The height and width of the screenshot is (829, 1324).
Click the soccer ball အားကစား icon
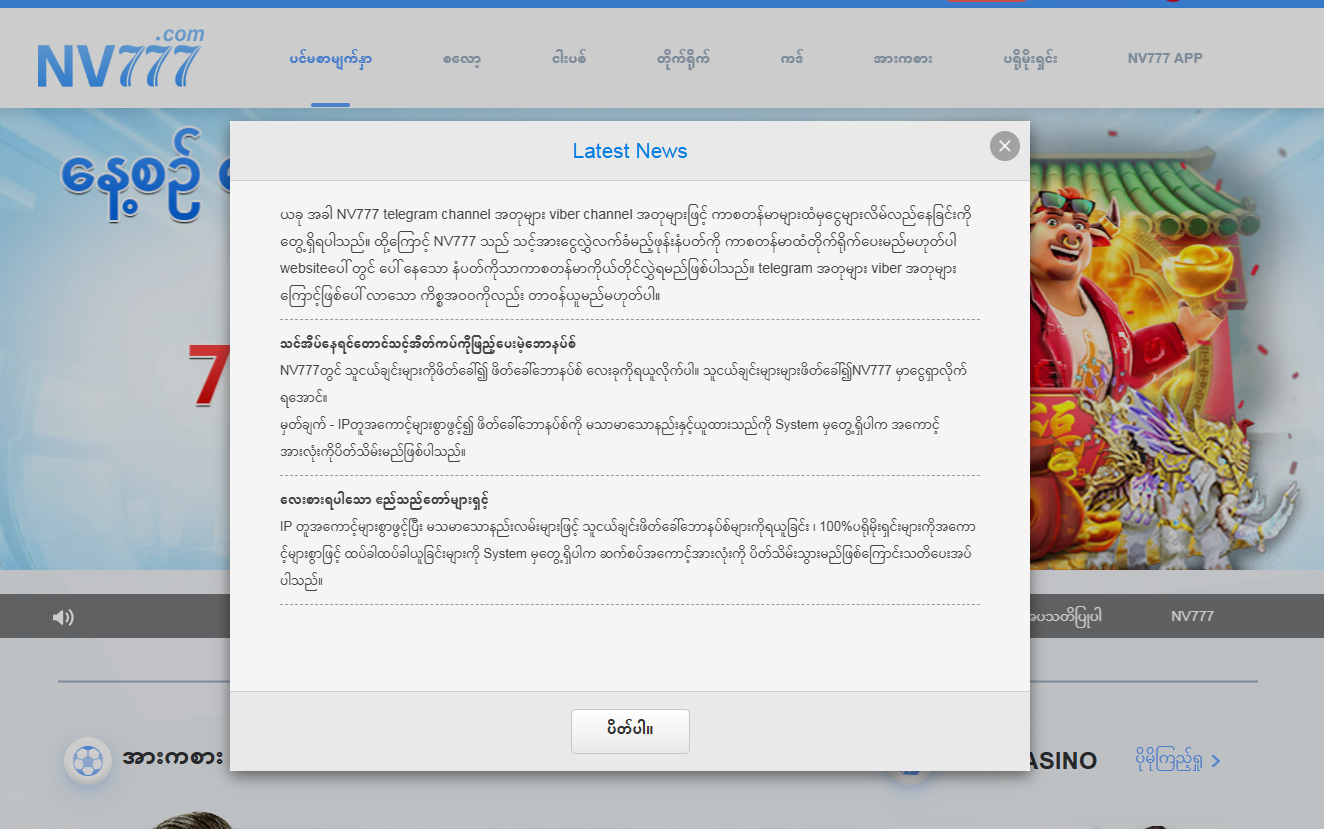click(88, 762)
